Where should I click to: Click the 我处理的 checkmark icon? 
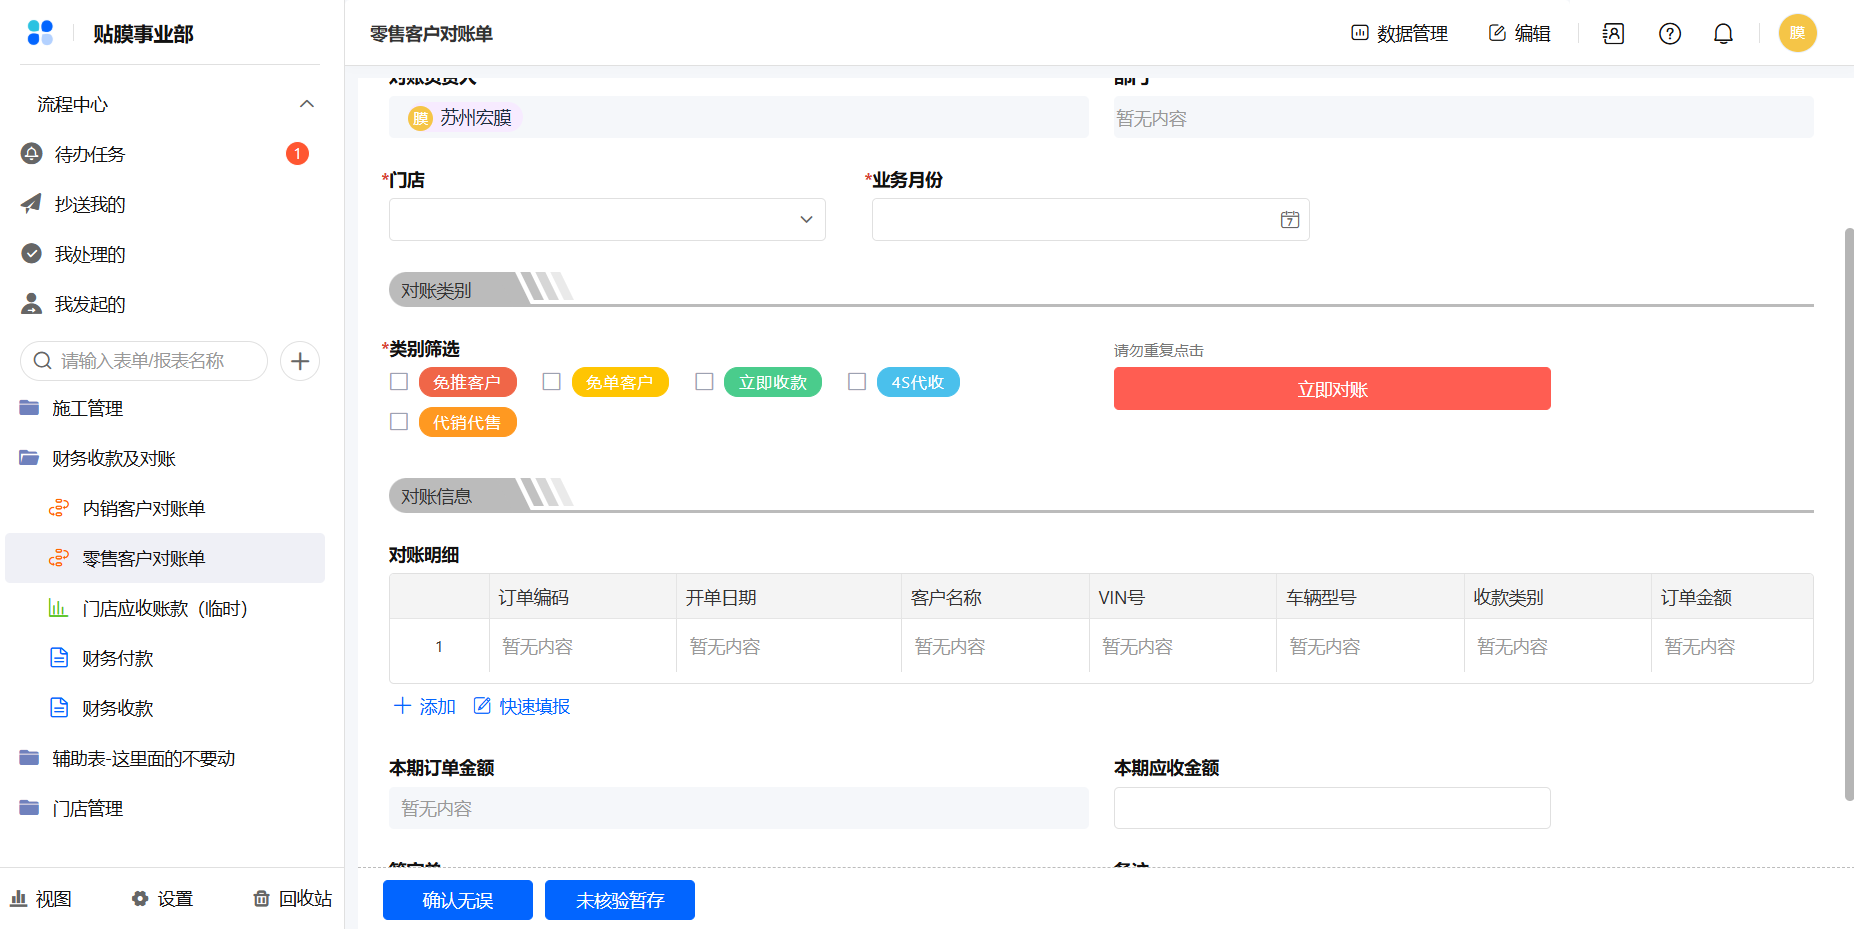(x=32, y=253)
